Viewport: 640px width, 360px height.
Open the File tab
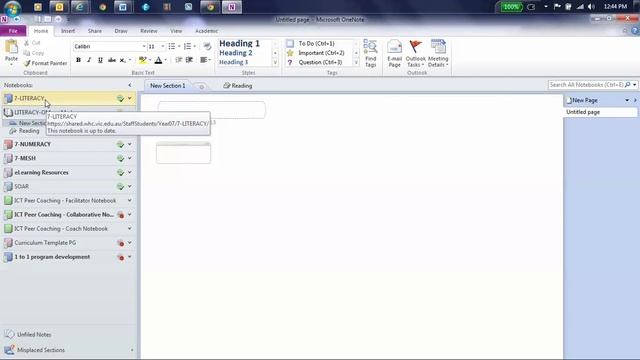(13, 31)
